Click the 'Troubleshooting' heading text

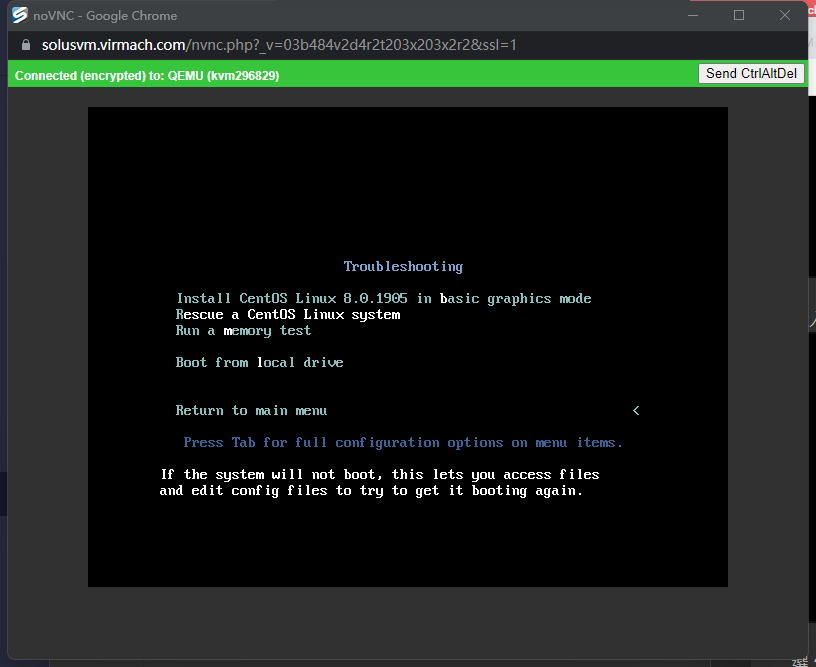click(x=403, y=266)
